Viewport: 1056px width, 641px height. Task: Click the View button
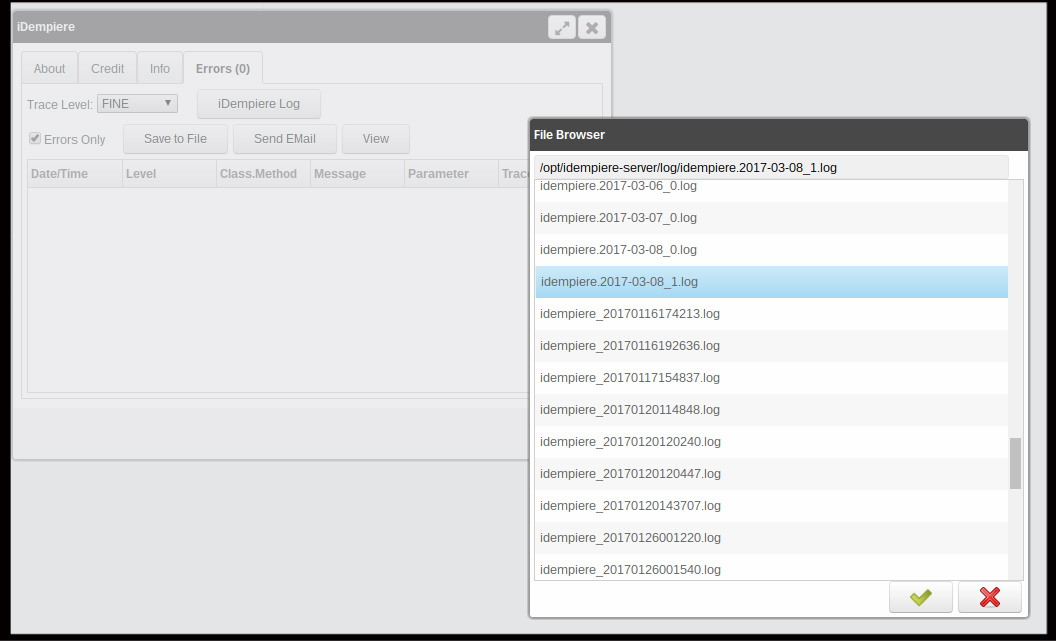click(x=376, y=139)
